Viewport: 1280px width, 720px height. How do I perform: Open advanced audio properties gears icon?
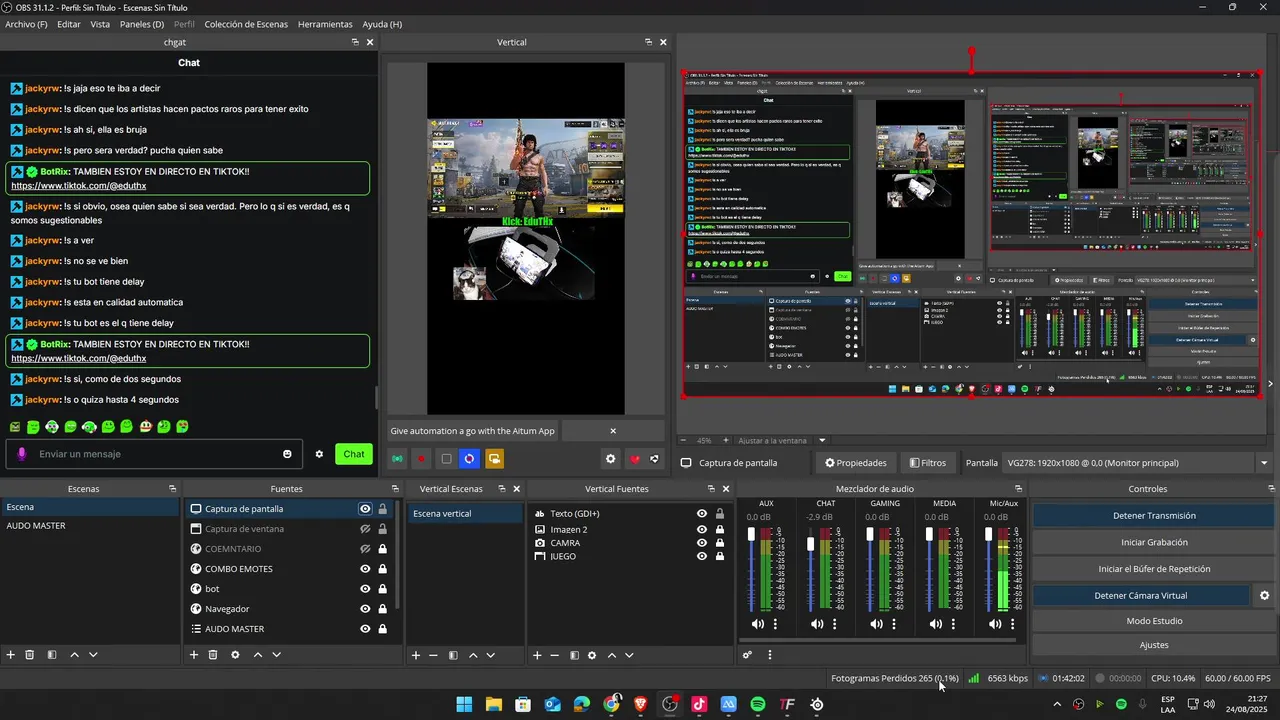[x=747, y=655]
